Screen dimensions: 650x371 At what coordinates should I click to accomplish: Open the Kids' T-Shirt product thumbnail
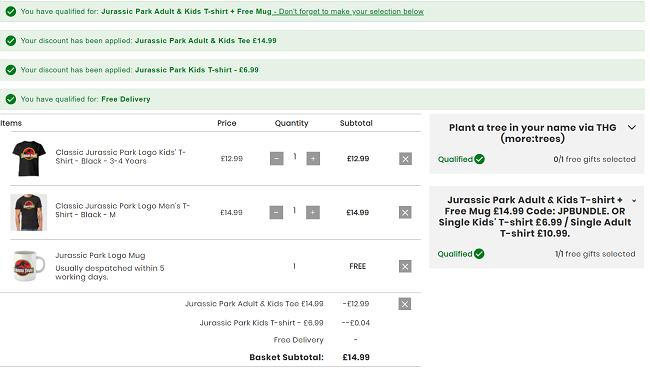(x=29, y=158)
